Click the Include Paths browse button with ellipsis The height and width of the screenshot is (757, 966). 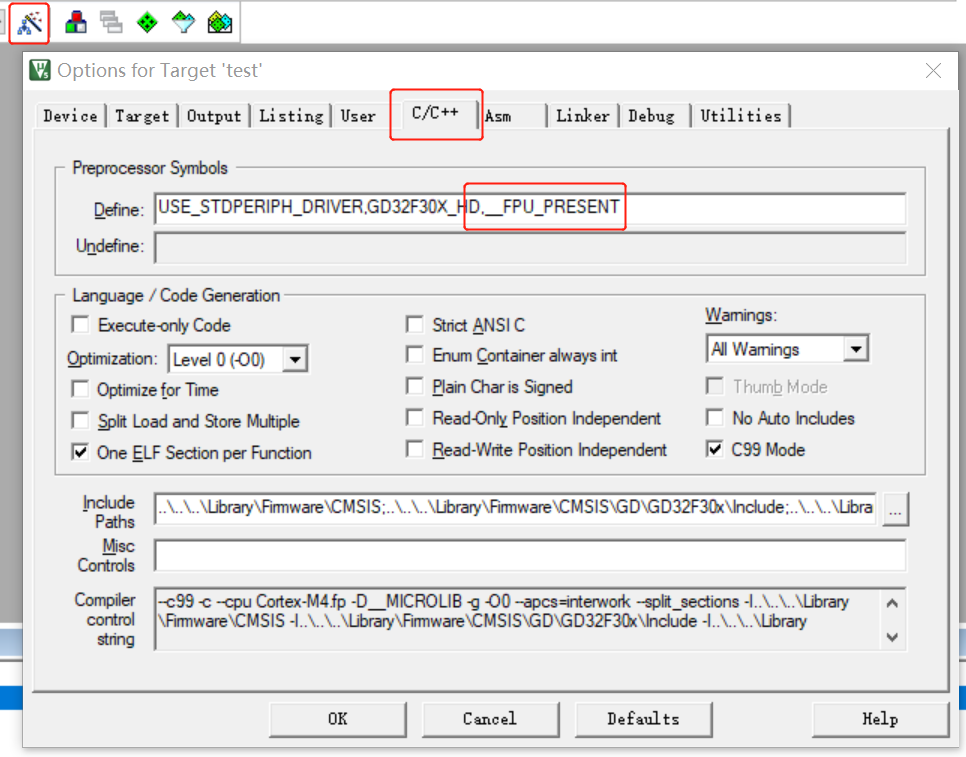895,509
